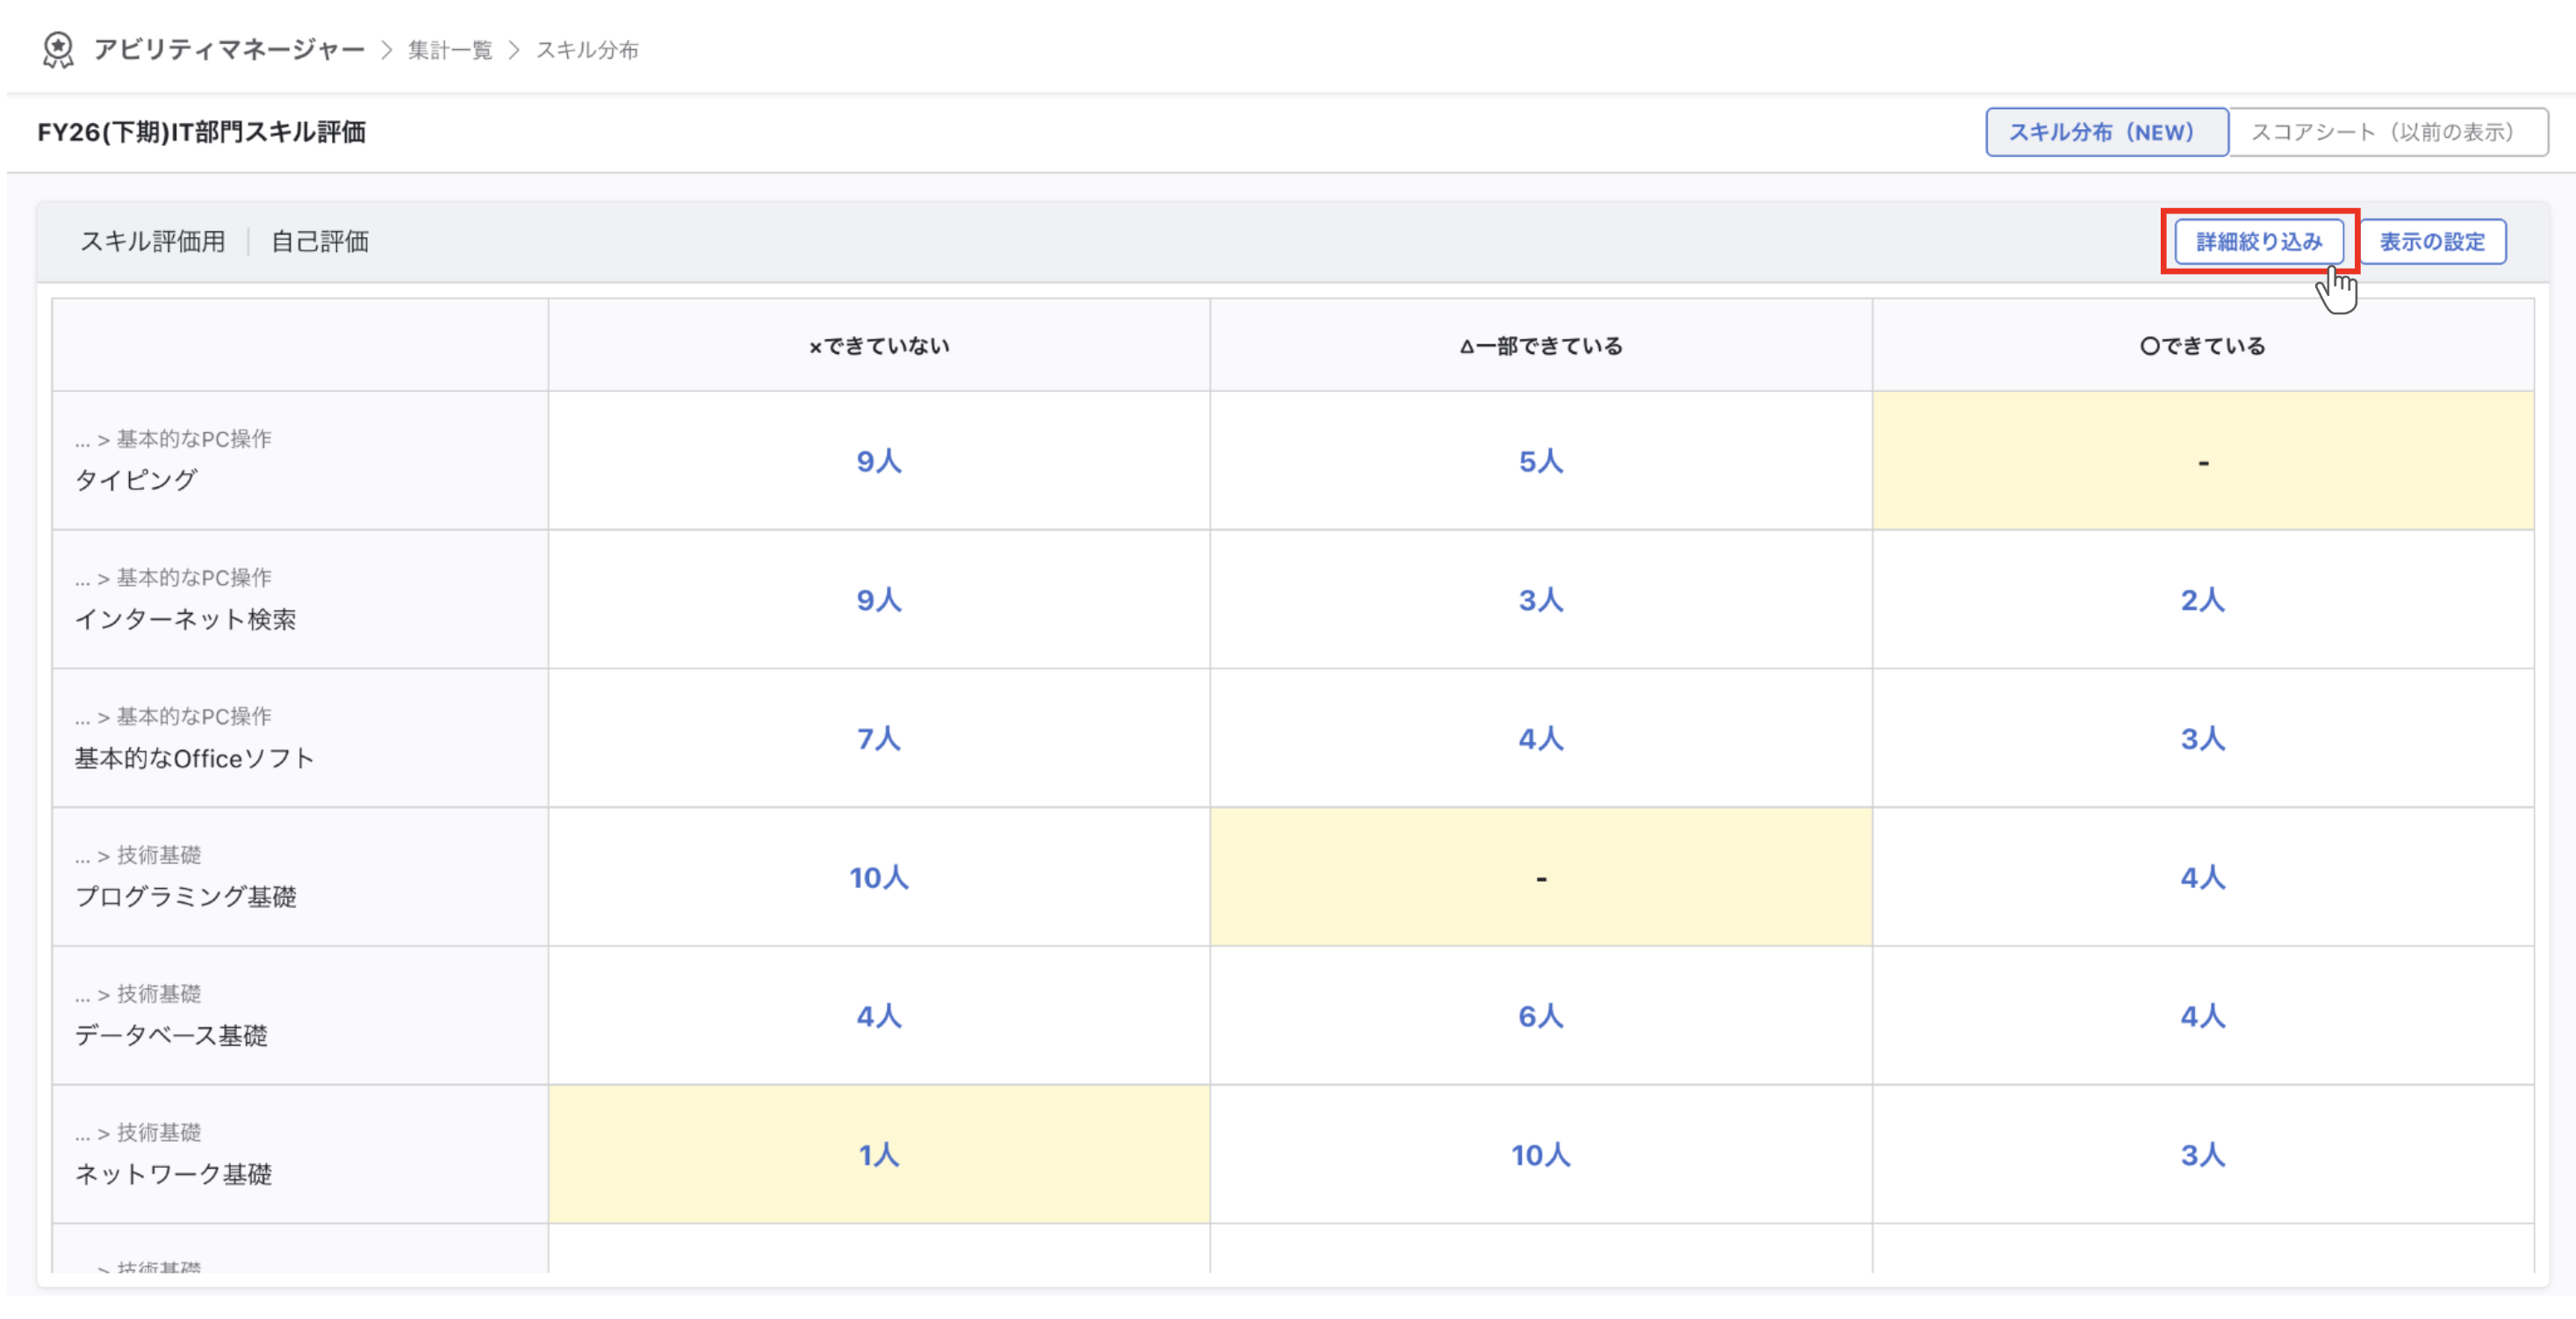Screen dimensions: 2576x1319
Task: Click ×できていない column header
Action: 879,346
